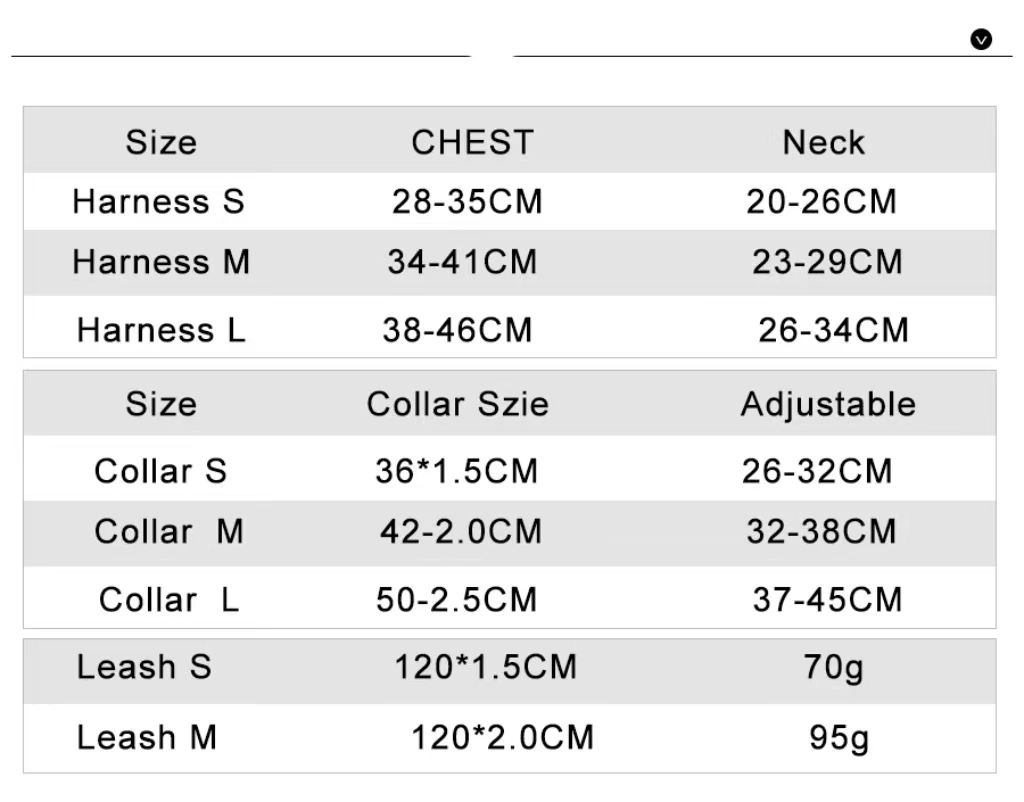This screenshot has width=1024, height=802.
Task: Click the black circular chevron-down icon
Action: 981,39
